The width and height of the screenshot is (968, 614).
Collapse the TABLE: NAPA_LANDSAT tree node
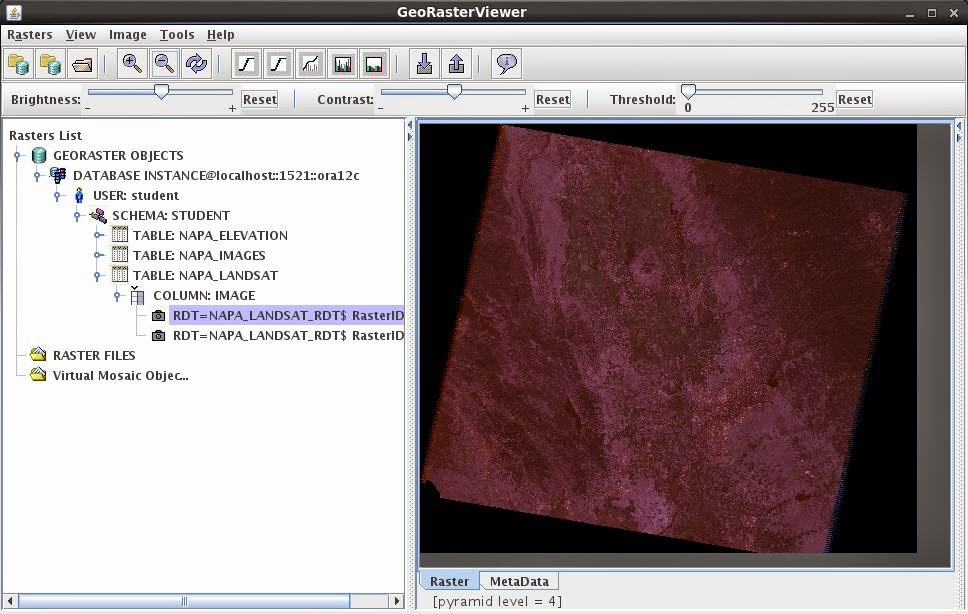click(98, 275)
